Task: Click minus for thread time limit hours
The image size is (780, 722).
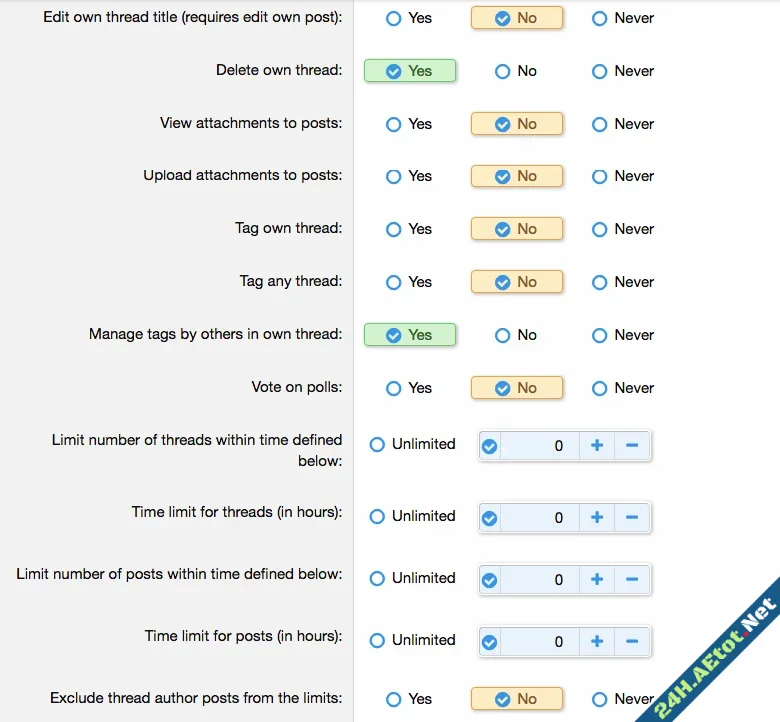Action: 632,518
